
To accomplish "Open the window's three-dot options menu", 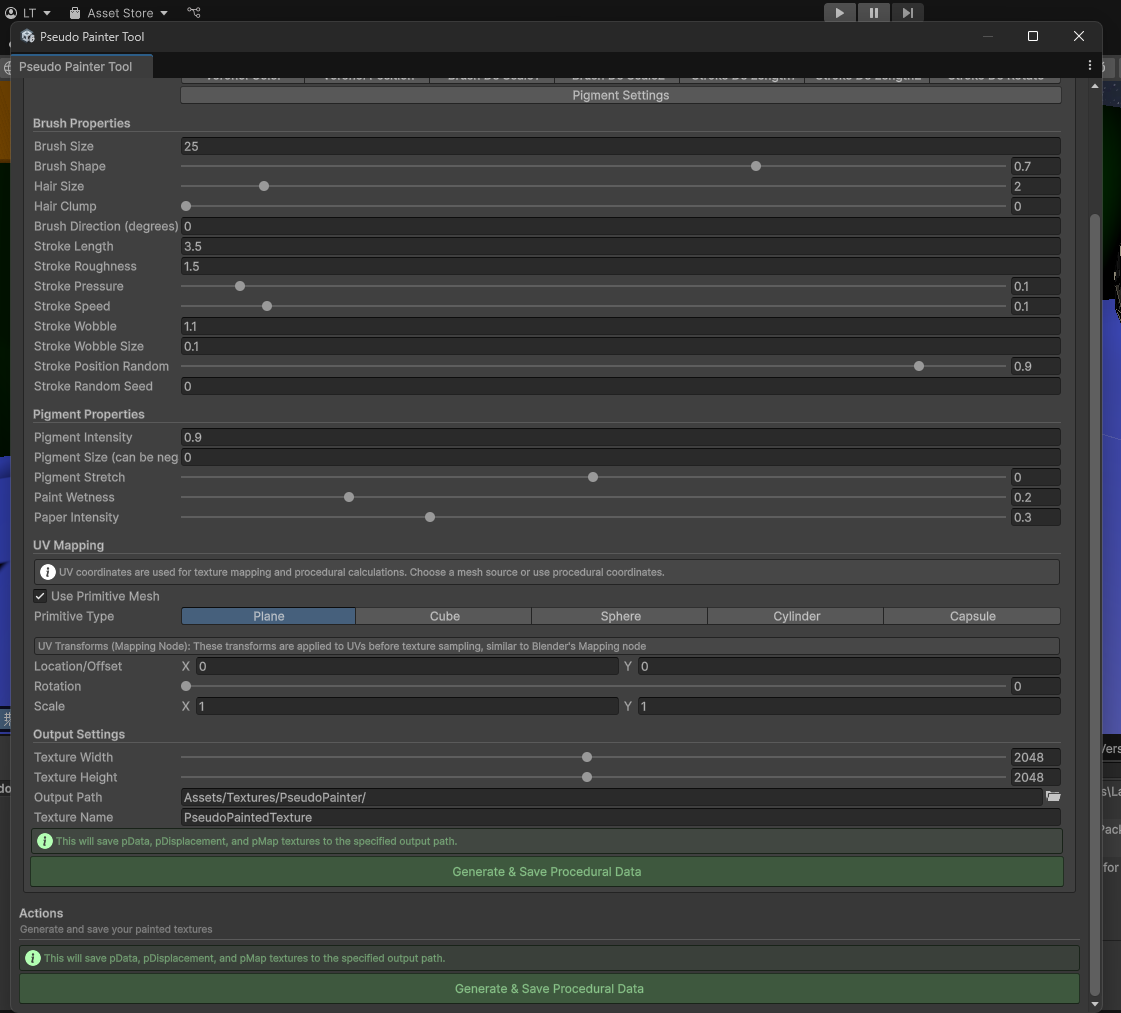I will pyautogui.click(x=1089, y=65).
